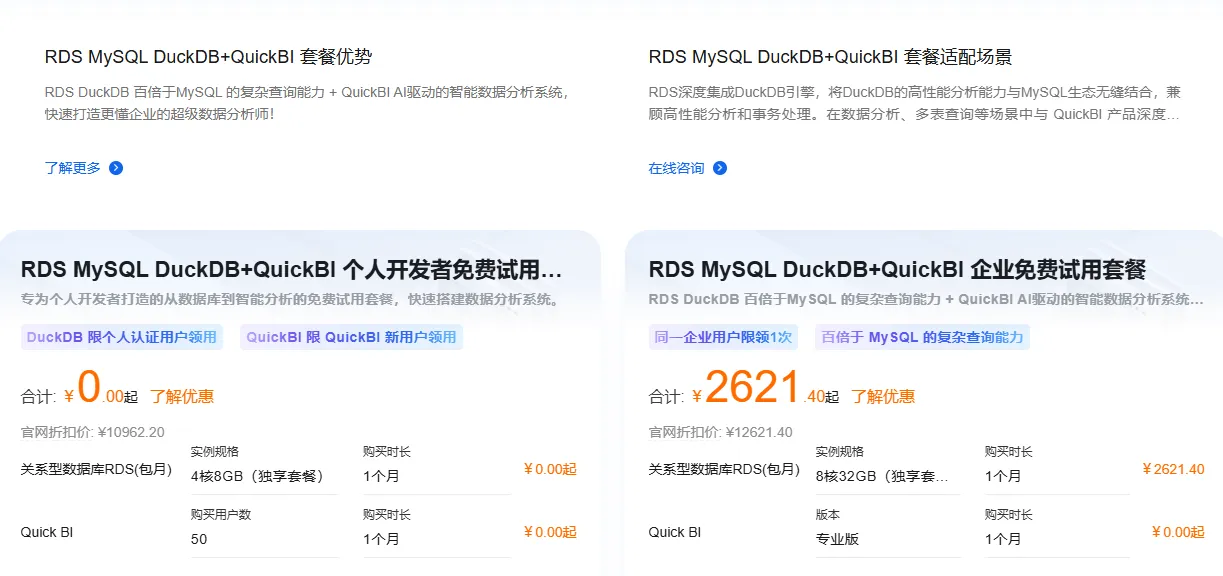Viewport: 1223px width, 576px height.
Task: Click 了解优惠 beside the ¥0.00 price
Action: [x=182, y=396]
